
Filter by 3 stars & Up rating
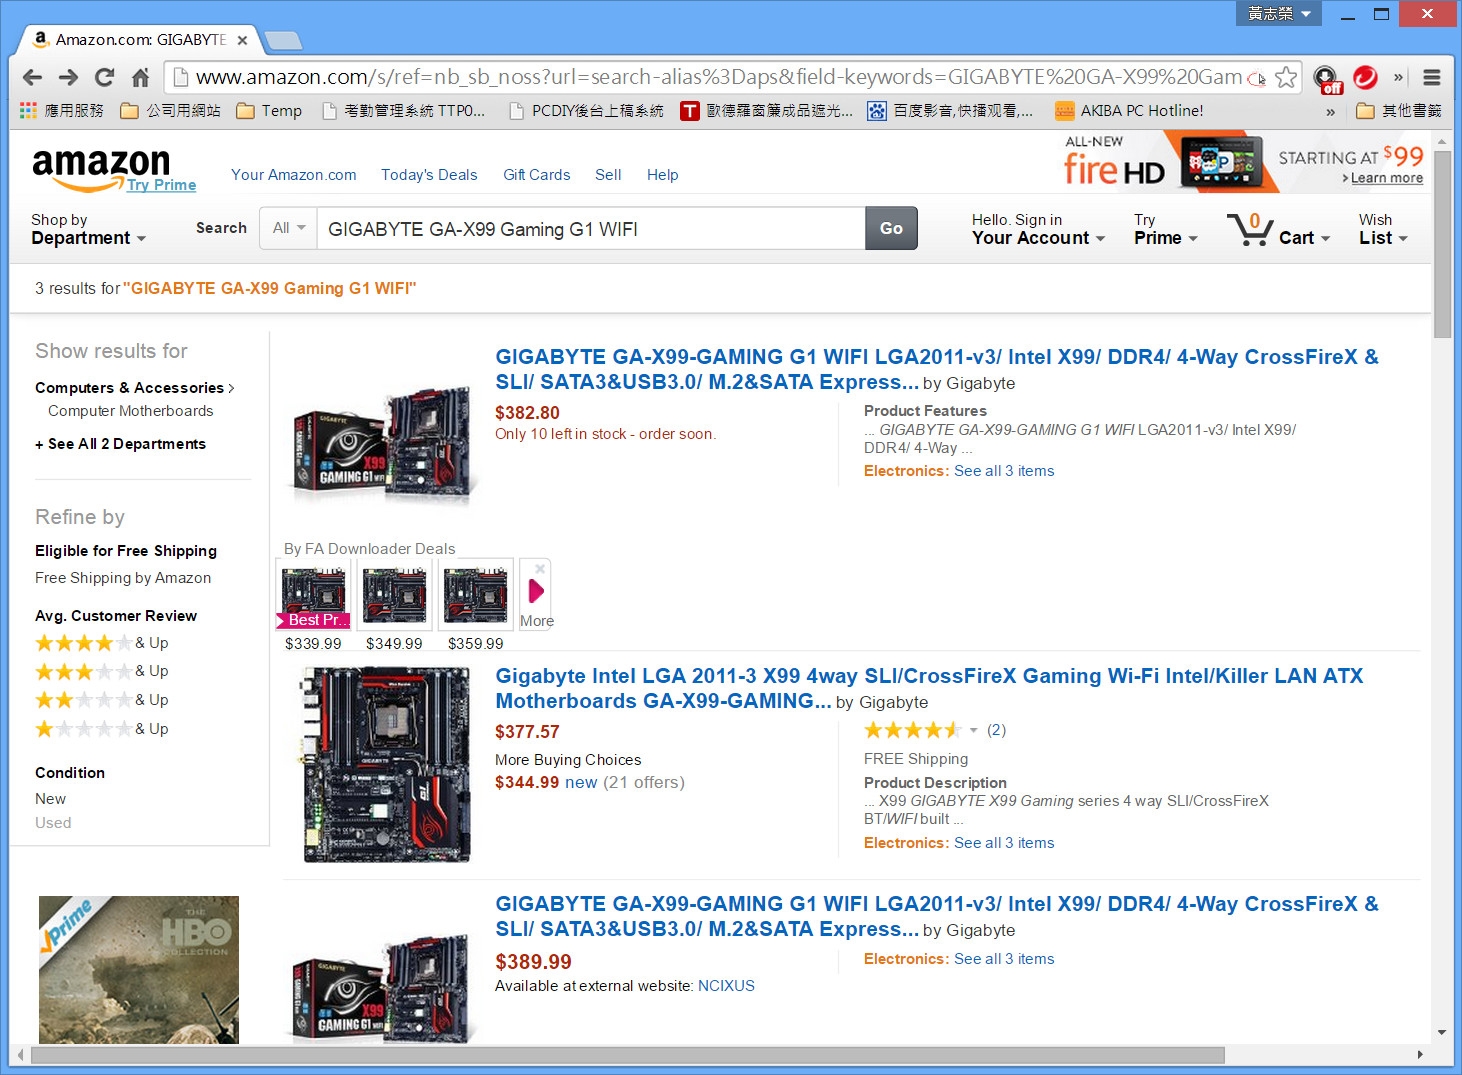[x=101, y=671]
